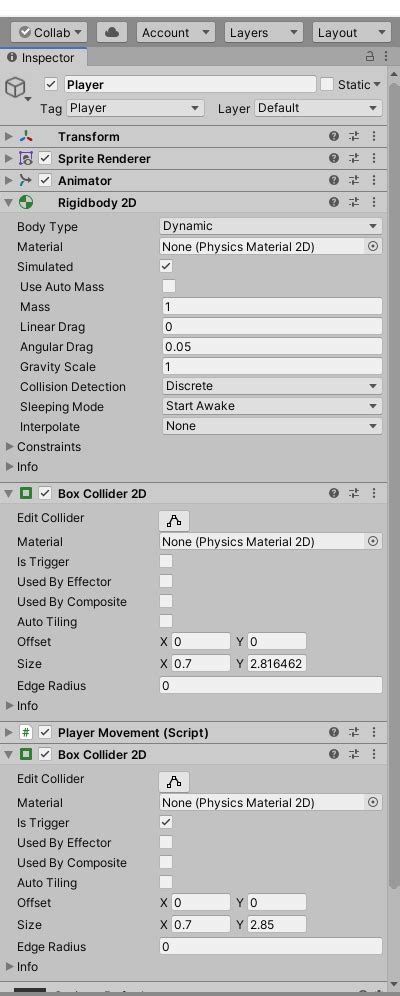Click the cloud services icon
400x996 pixels.
[112, 32]
